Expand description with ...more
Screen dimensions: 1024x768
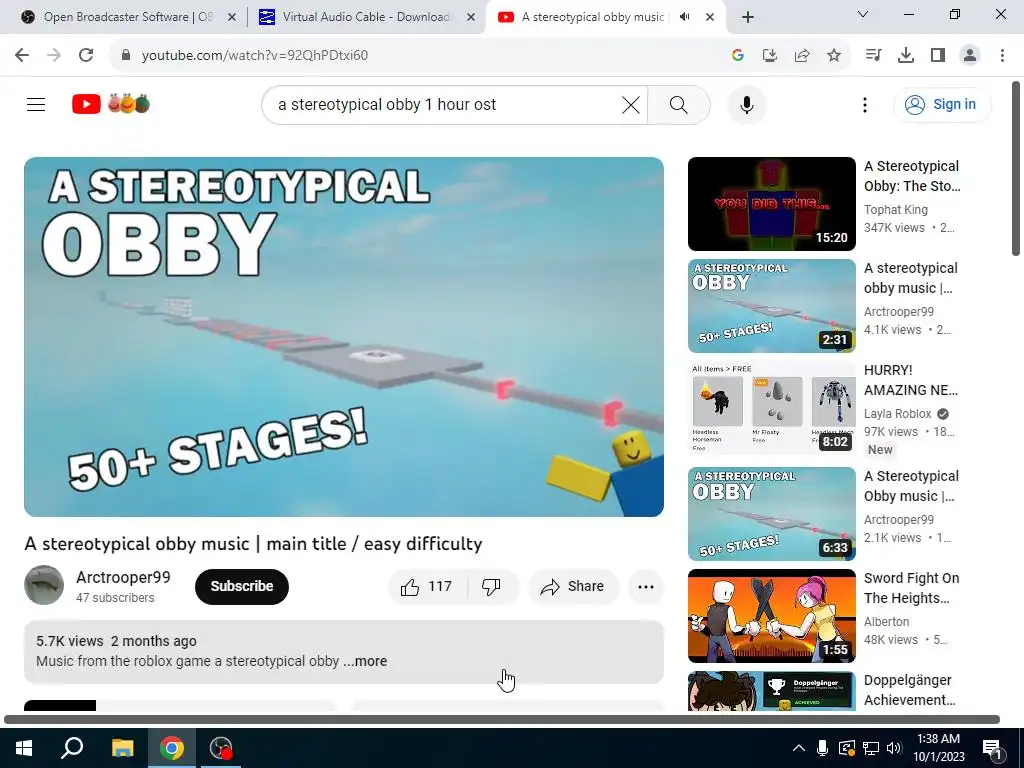tap(366, 661)
